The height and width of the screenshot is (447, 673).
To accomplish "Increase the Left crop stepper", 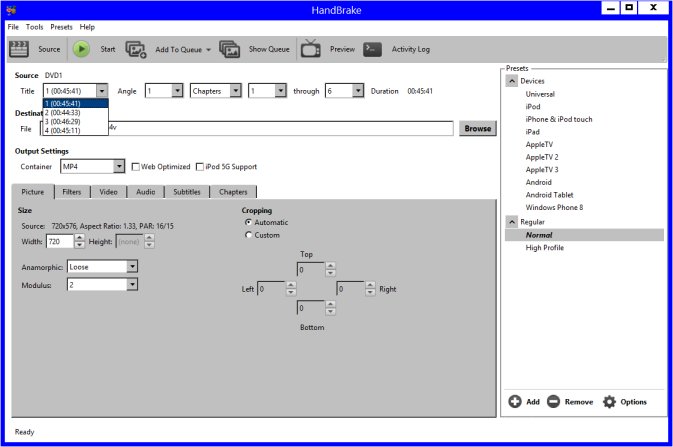I will [291, 285].
